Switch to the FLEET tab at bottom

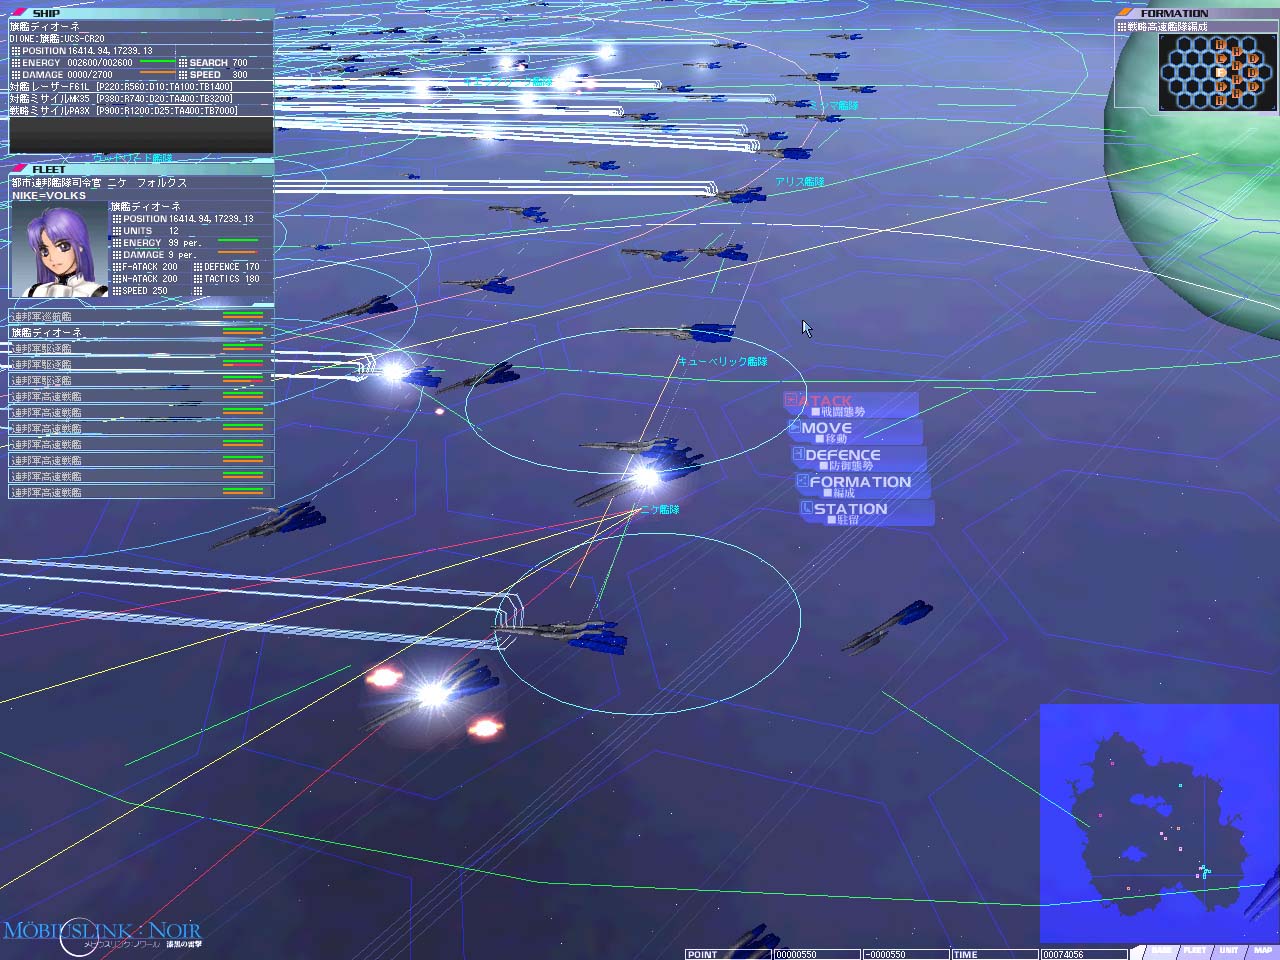pos(1194,951)
